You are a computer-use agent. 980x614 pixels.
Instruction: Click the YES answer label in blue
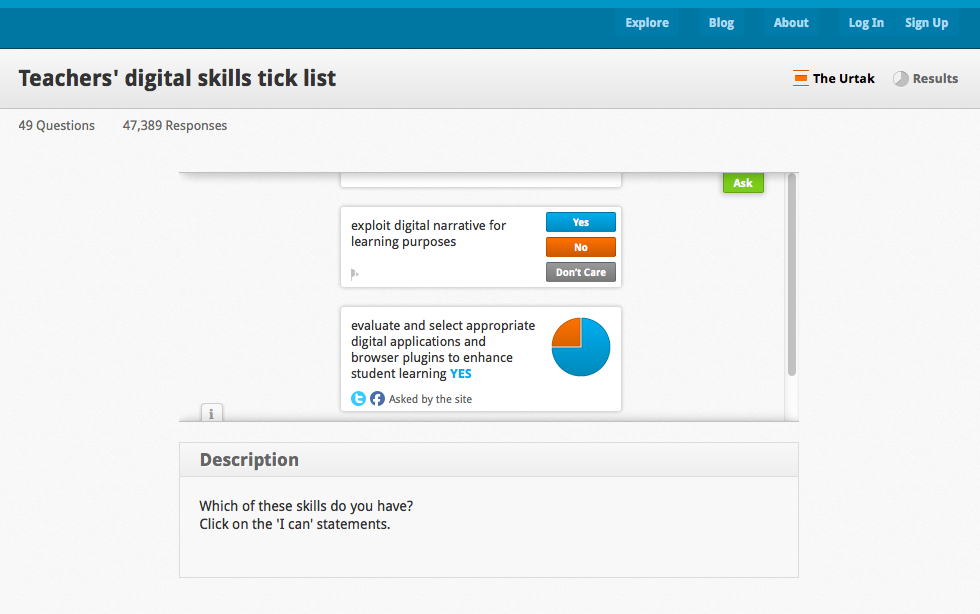pos(460,373)
